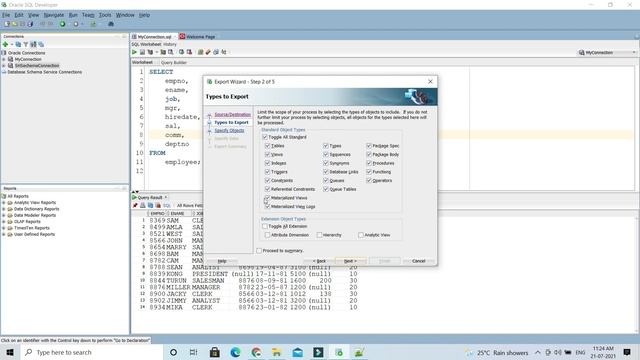This screenshot has height=360, width=640.
Task: Expand the second connection node below MyConnection
Action: pyautogui.click(x=4, y=66)
